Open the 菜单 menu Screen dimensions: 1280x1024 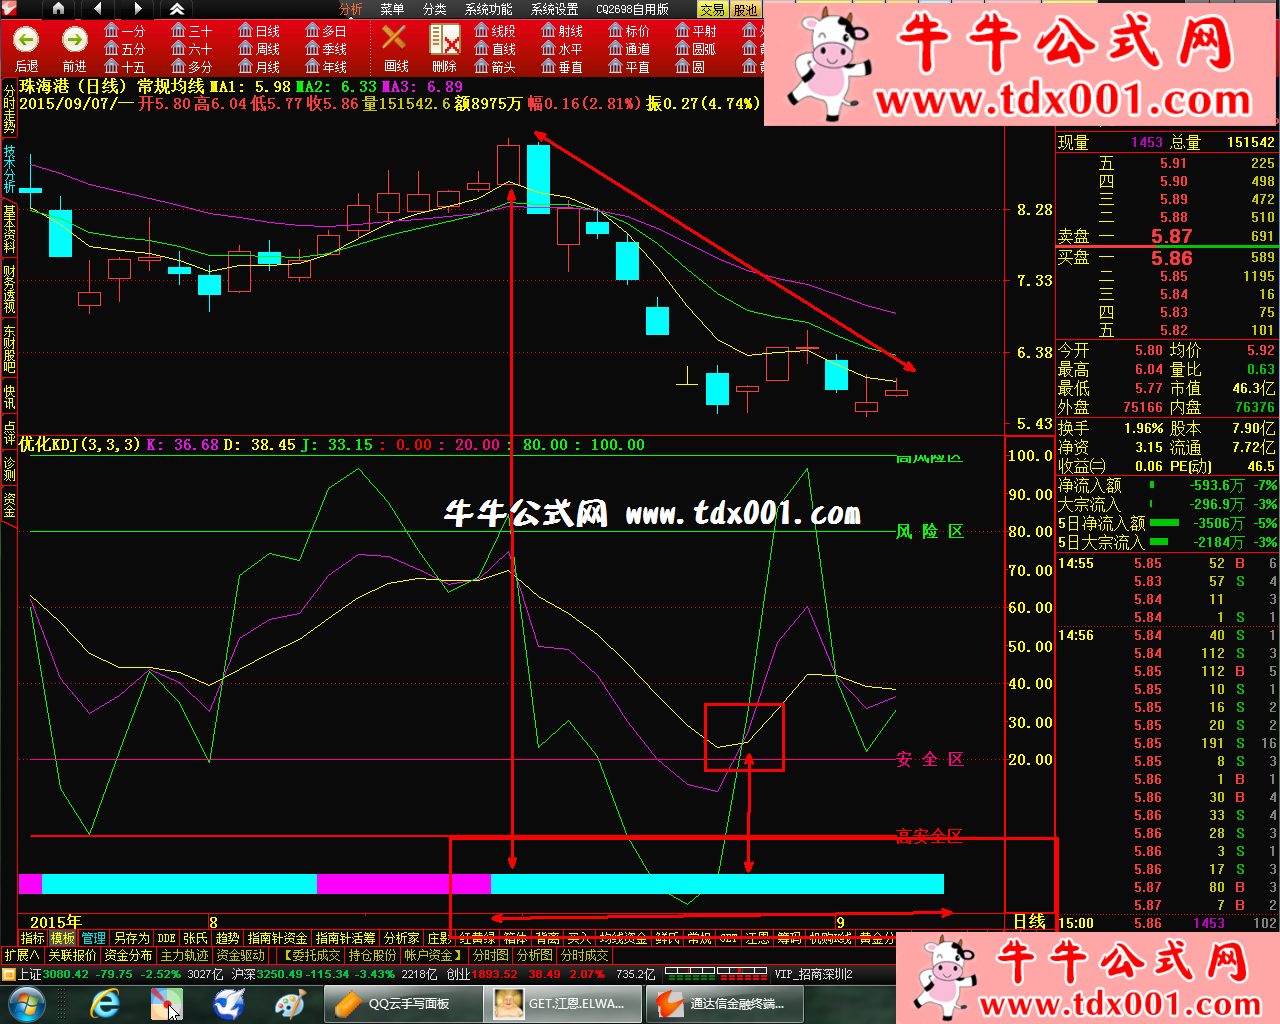392,9
